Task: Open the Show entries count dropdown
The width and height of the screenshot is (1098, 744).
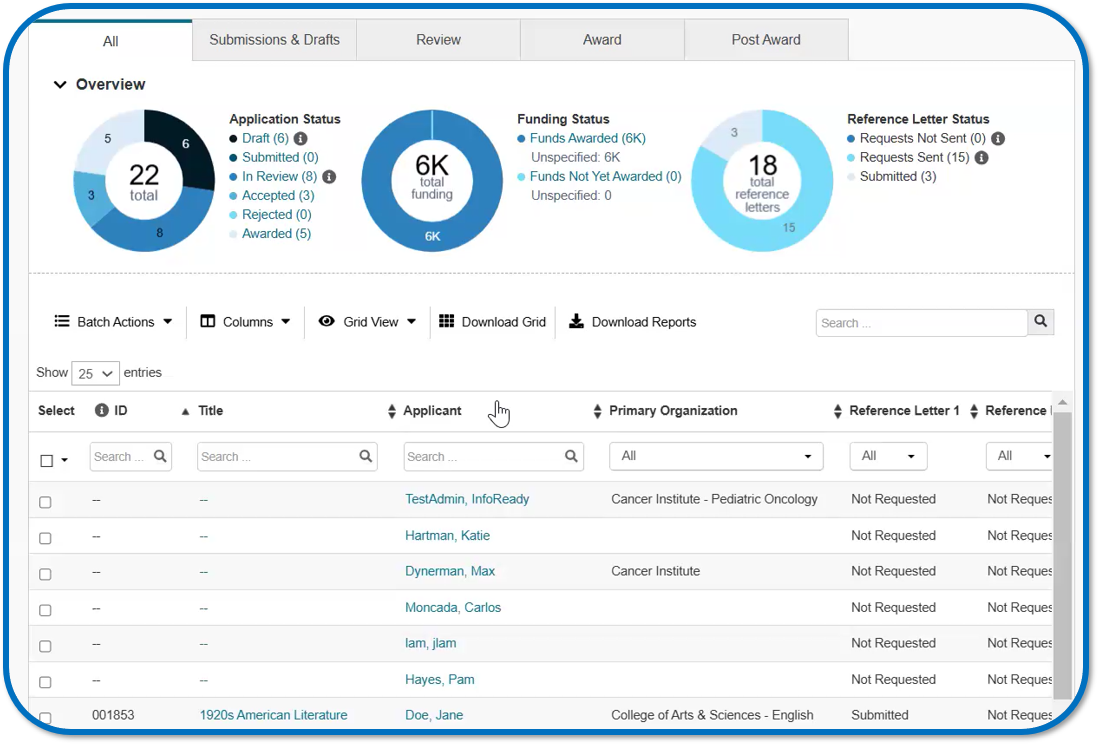Action: (95, 373)
